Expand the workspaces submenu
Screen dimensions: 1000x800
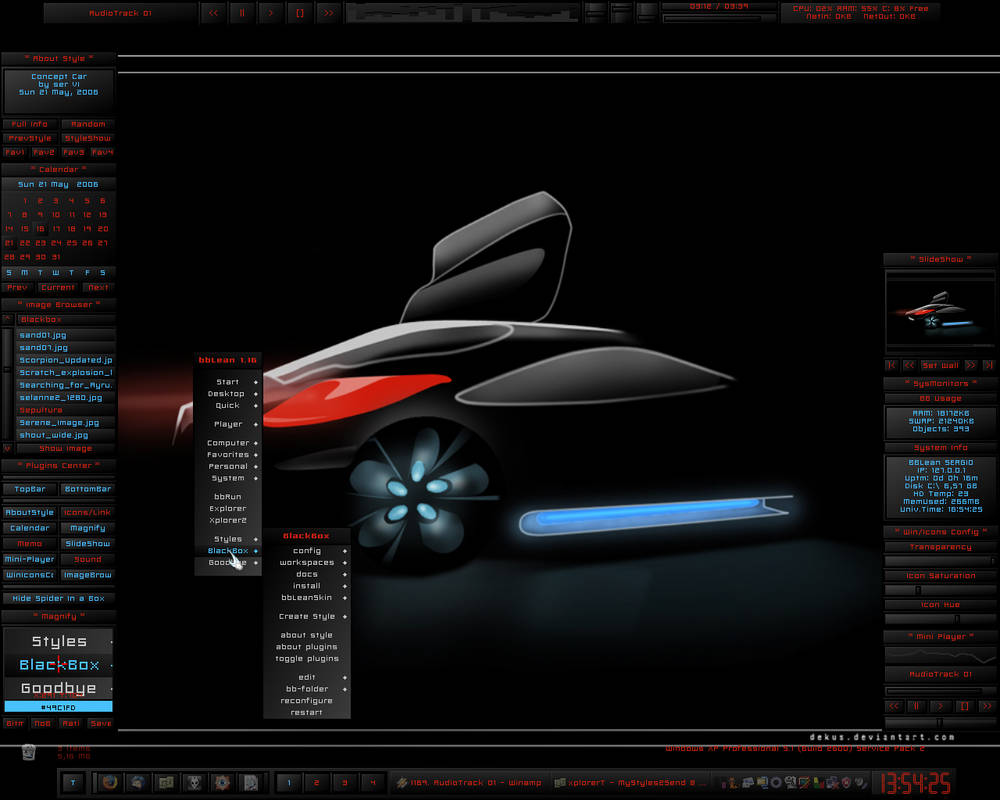point(307,563)
